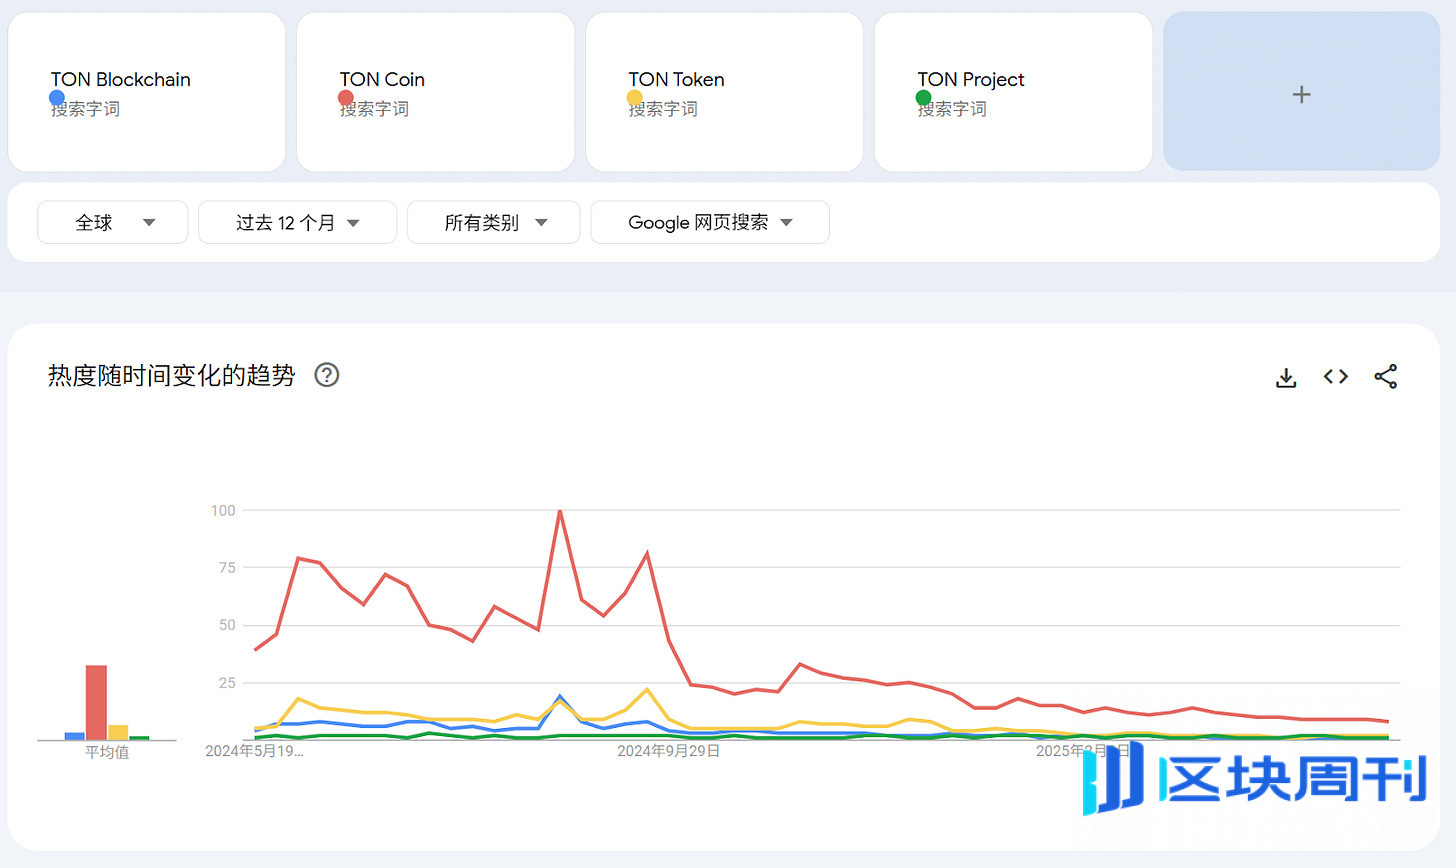Screen dimensions: 1456x868
Task: Open the 过去 12 个月 time range dropdown
Action: tap(297, 222)
